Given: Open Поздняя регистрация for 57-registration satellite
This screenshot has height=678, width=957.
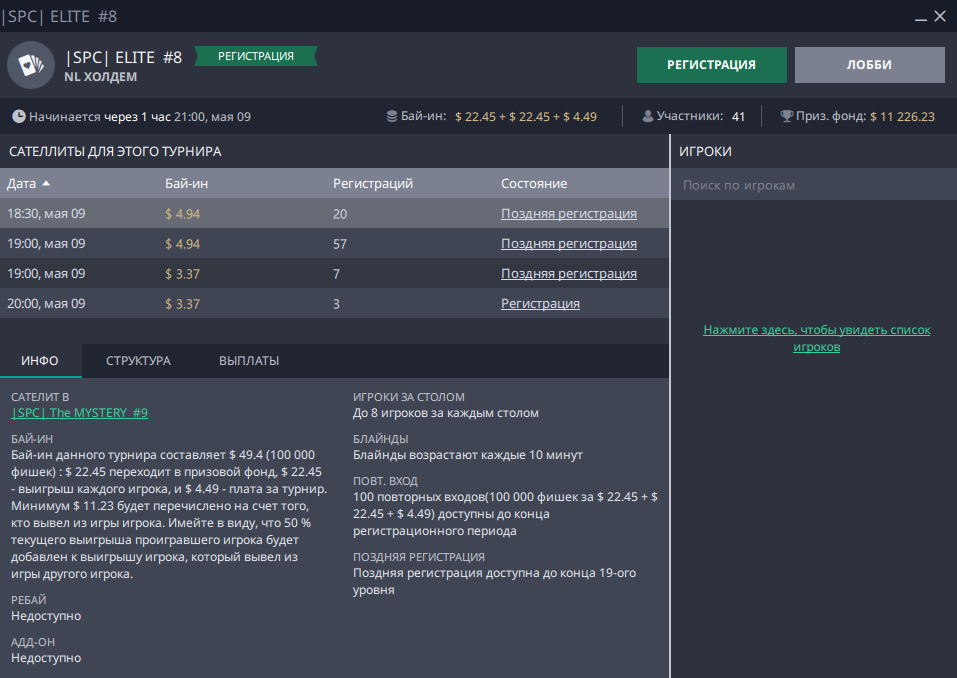Looking at the screenshot, I should 568,244.
